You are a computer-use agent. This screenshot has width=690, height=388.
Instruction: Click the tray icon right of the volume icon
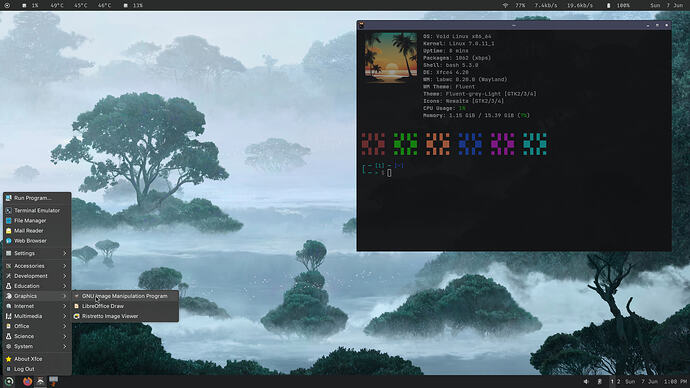coord(599,382)
